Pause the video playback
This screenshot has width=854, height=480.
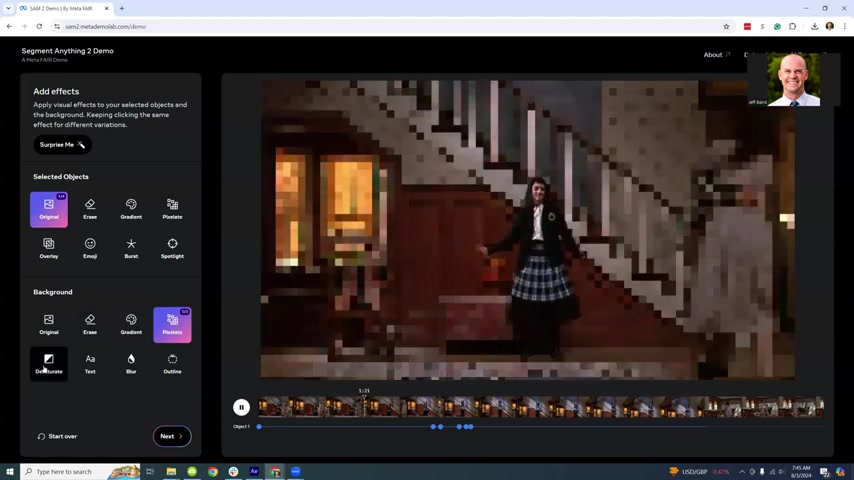pyautogui.click(x=241, y=407)
